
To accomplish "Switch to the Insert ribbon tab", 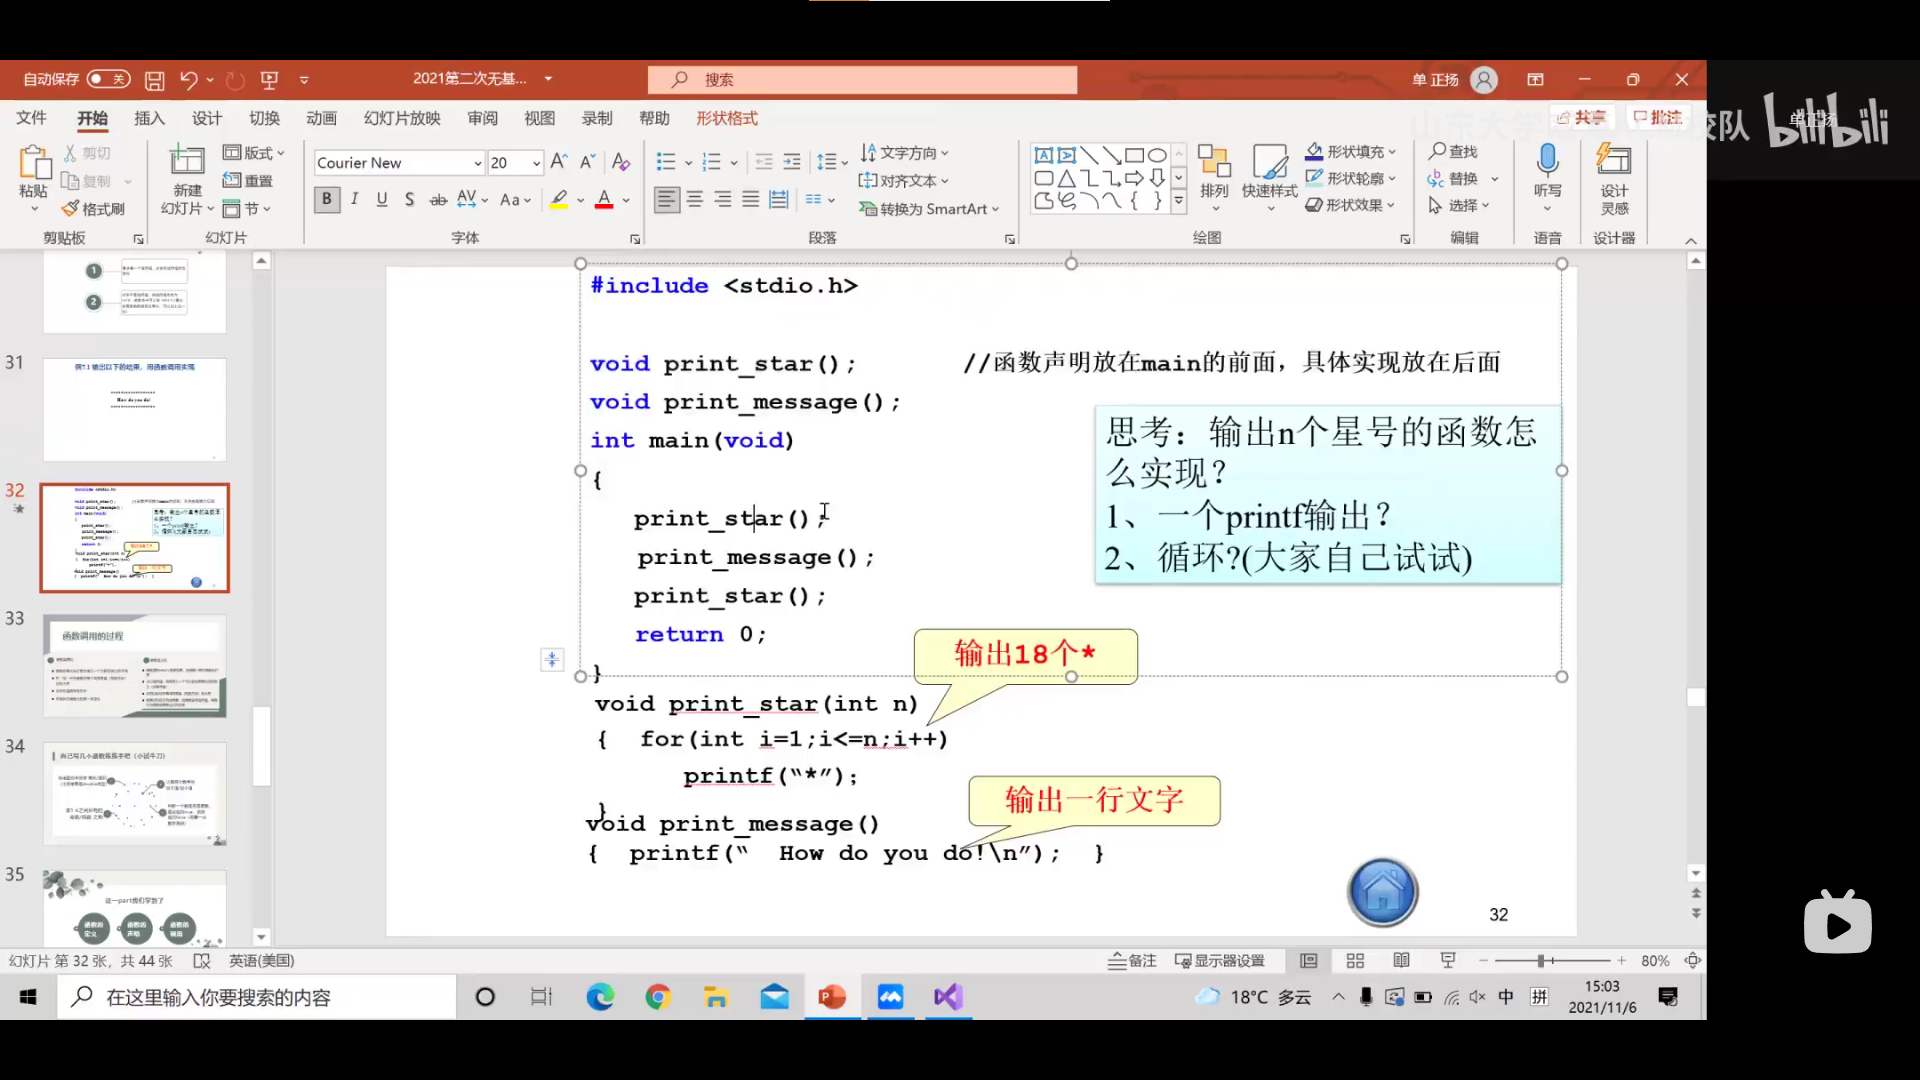I will [x=149, y=118].
